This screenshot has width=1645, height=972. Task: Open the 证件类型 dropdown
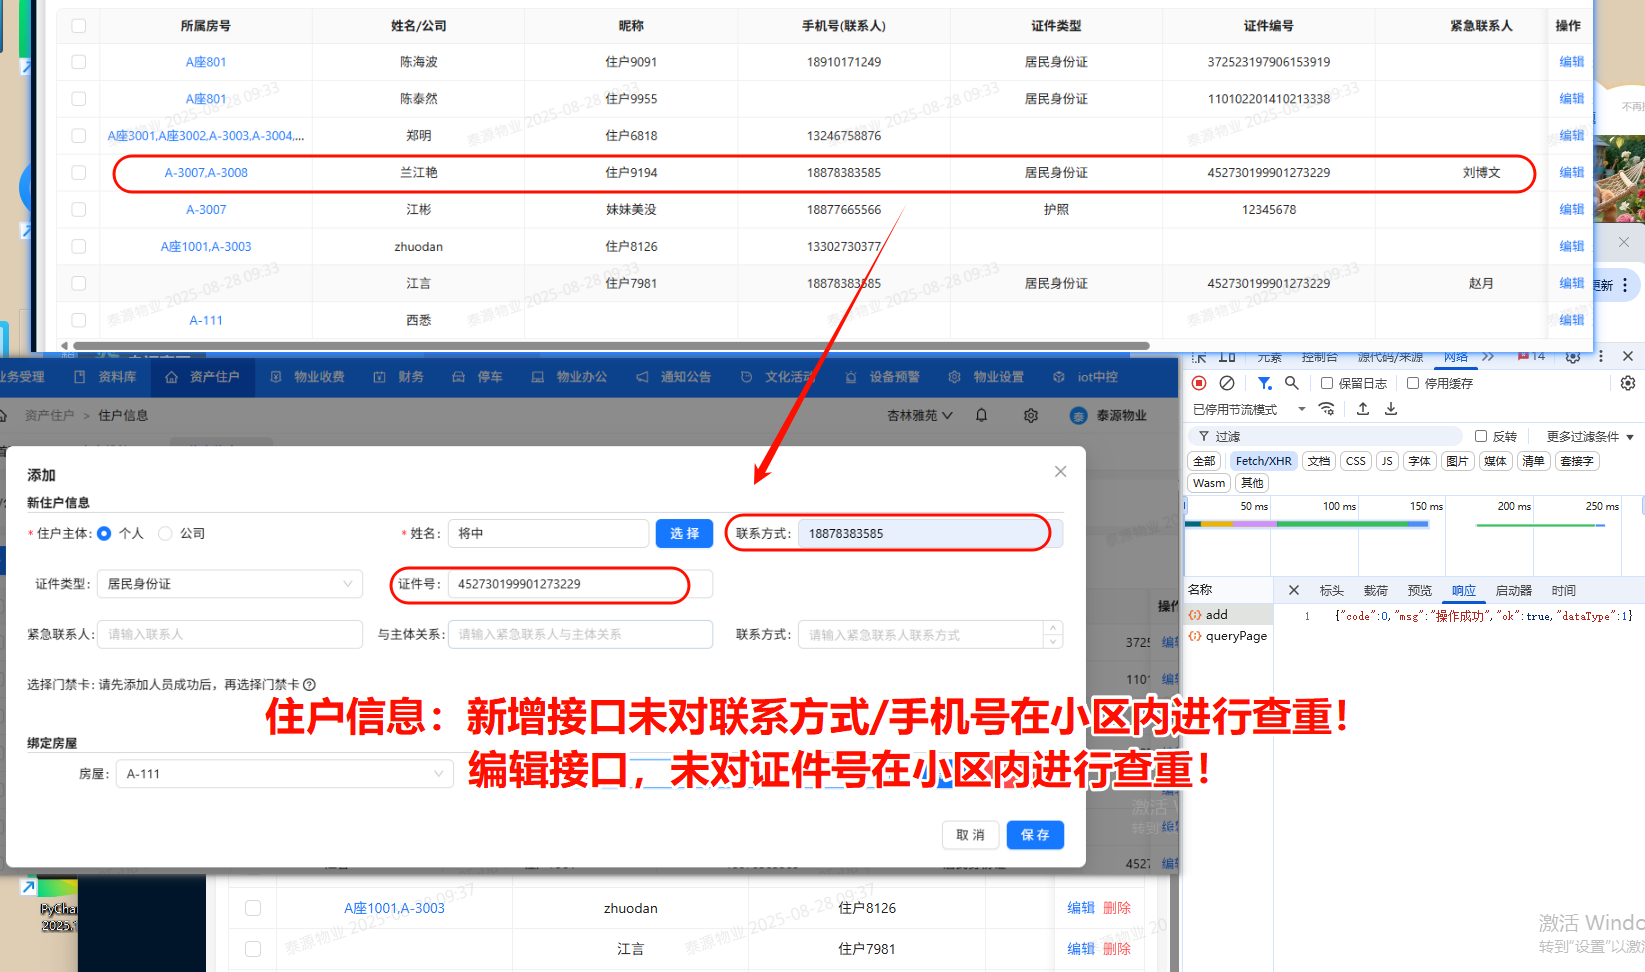tap(229, 584)
